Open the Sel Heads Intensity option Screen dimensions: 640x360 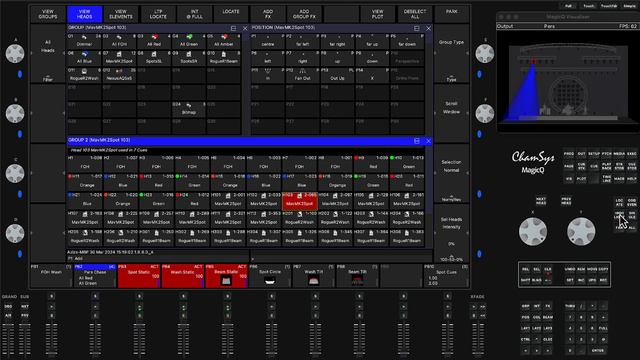(x=451, y=233)
